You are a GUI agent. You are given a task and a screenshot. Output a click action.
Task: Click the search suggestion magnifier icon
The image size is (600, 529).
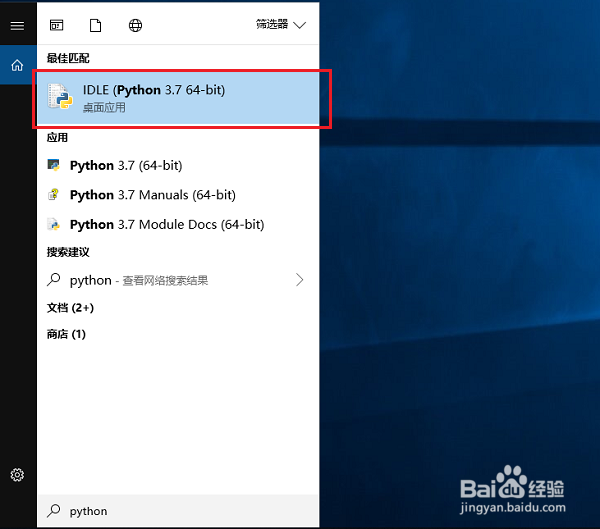(54, 280)
